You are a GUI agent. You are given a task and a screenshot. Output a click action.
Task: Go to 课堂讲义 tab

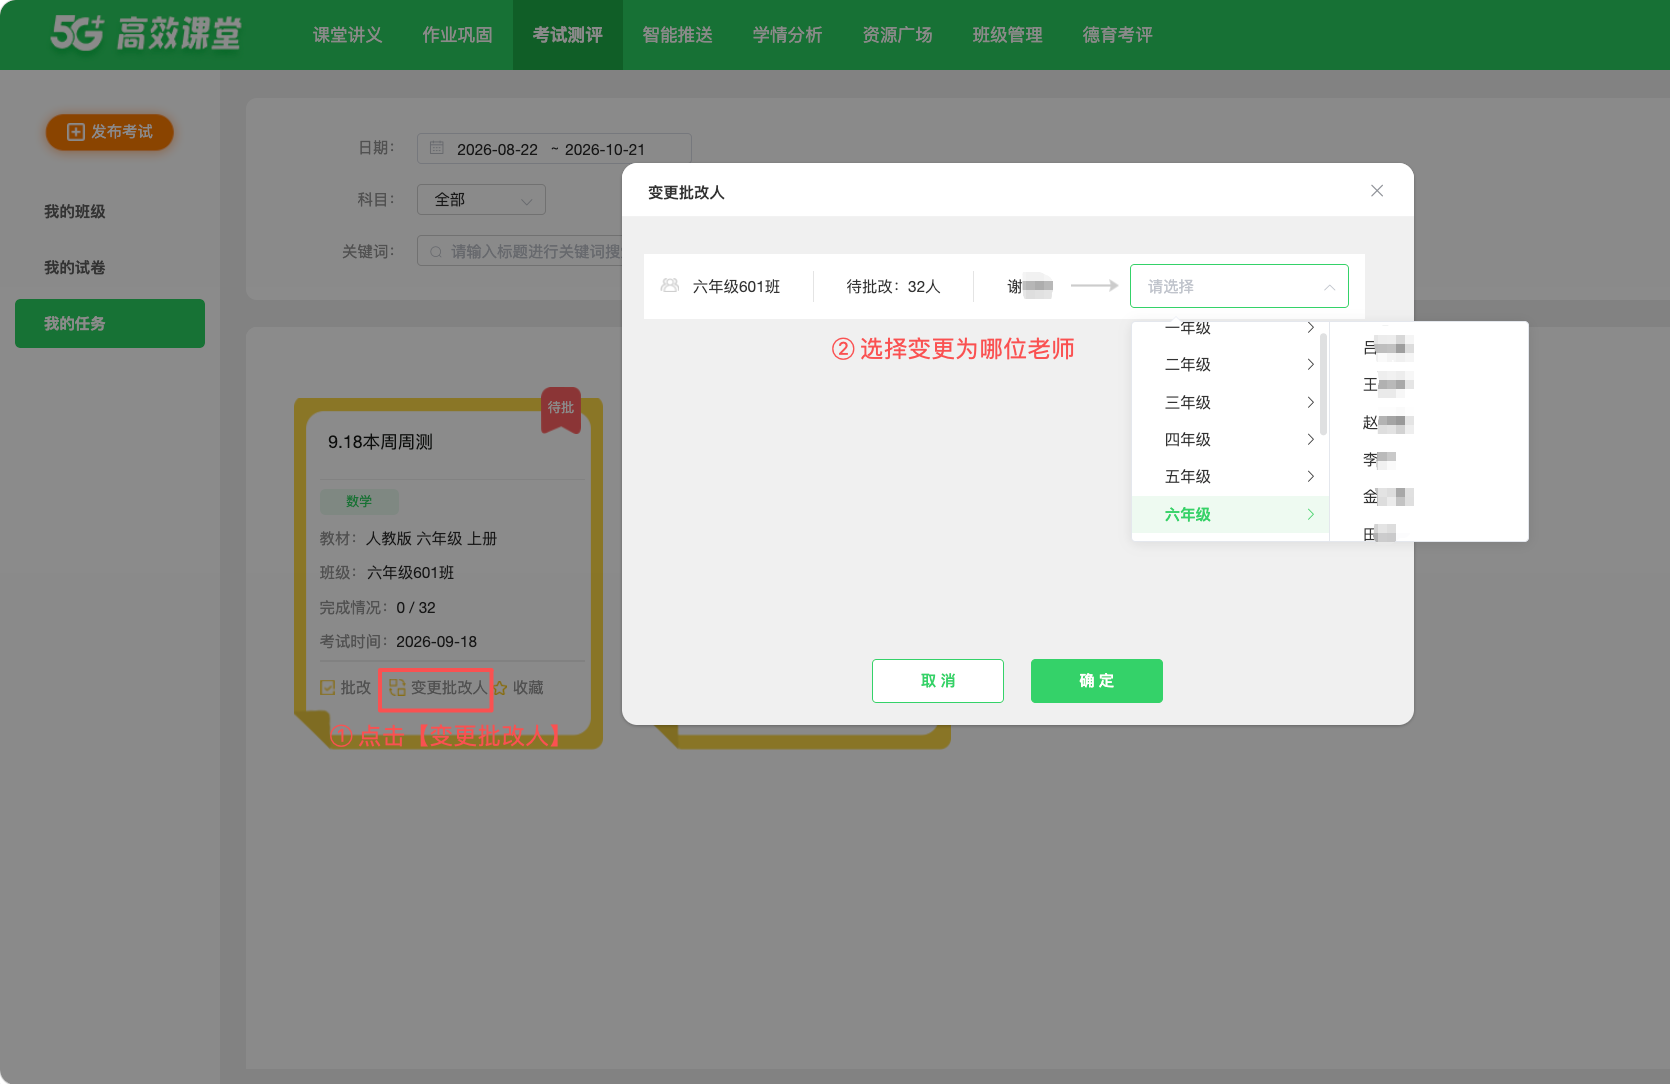pyautogui.click(x=348, y=35)
